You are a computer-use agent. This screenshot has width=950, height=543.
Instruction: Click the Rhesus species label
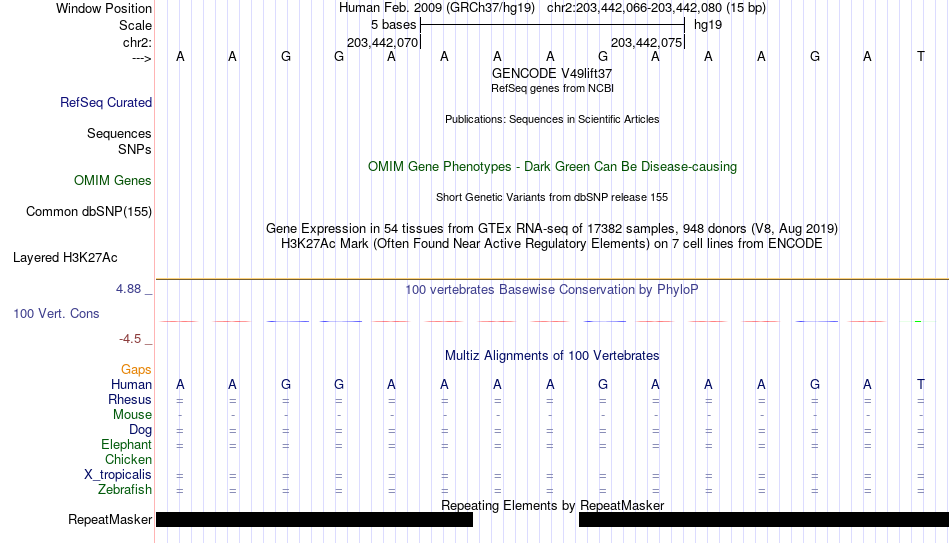tap(130, 399)
